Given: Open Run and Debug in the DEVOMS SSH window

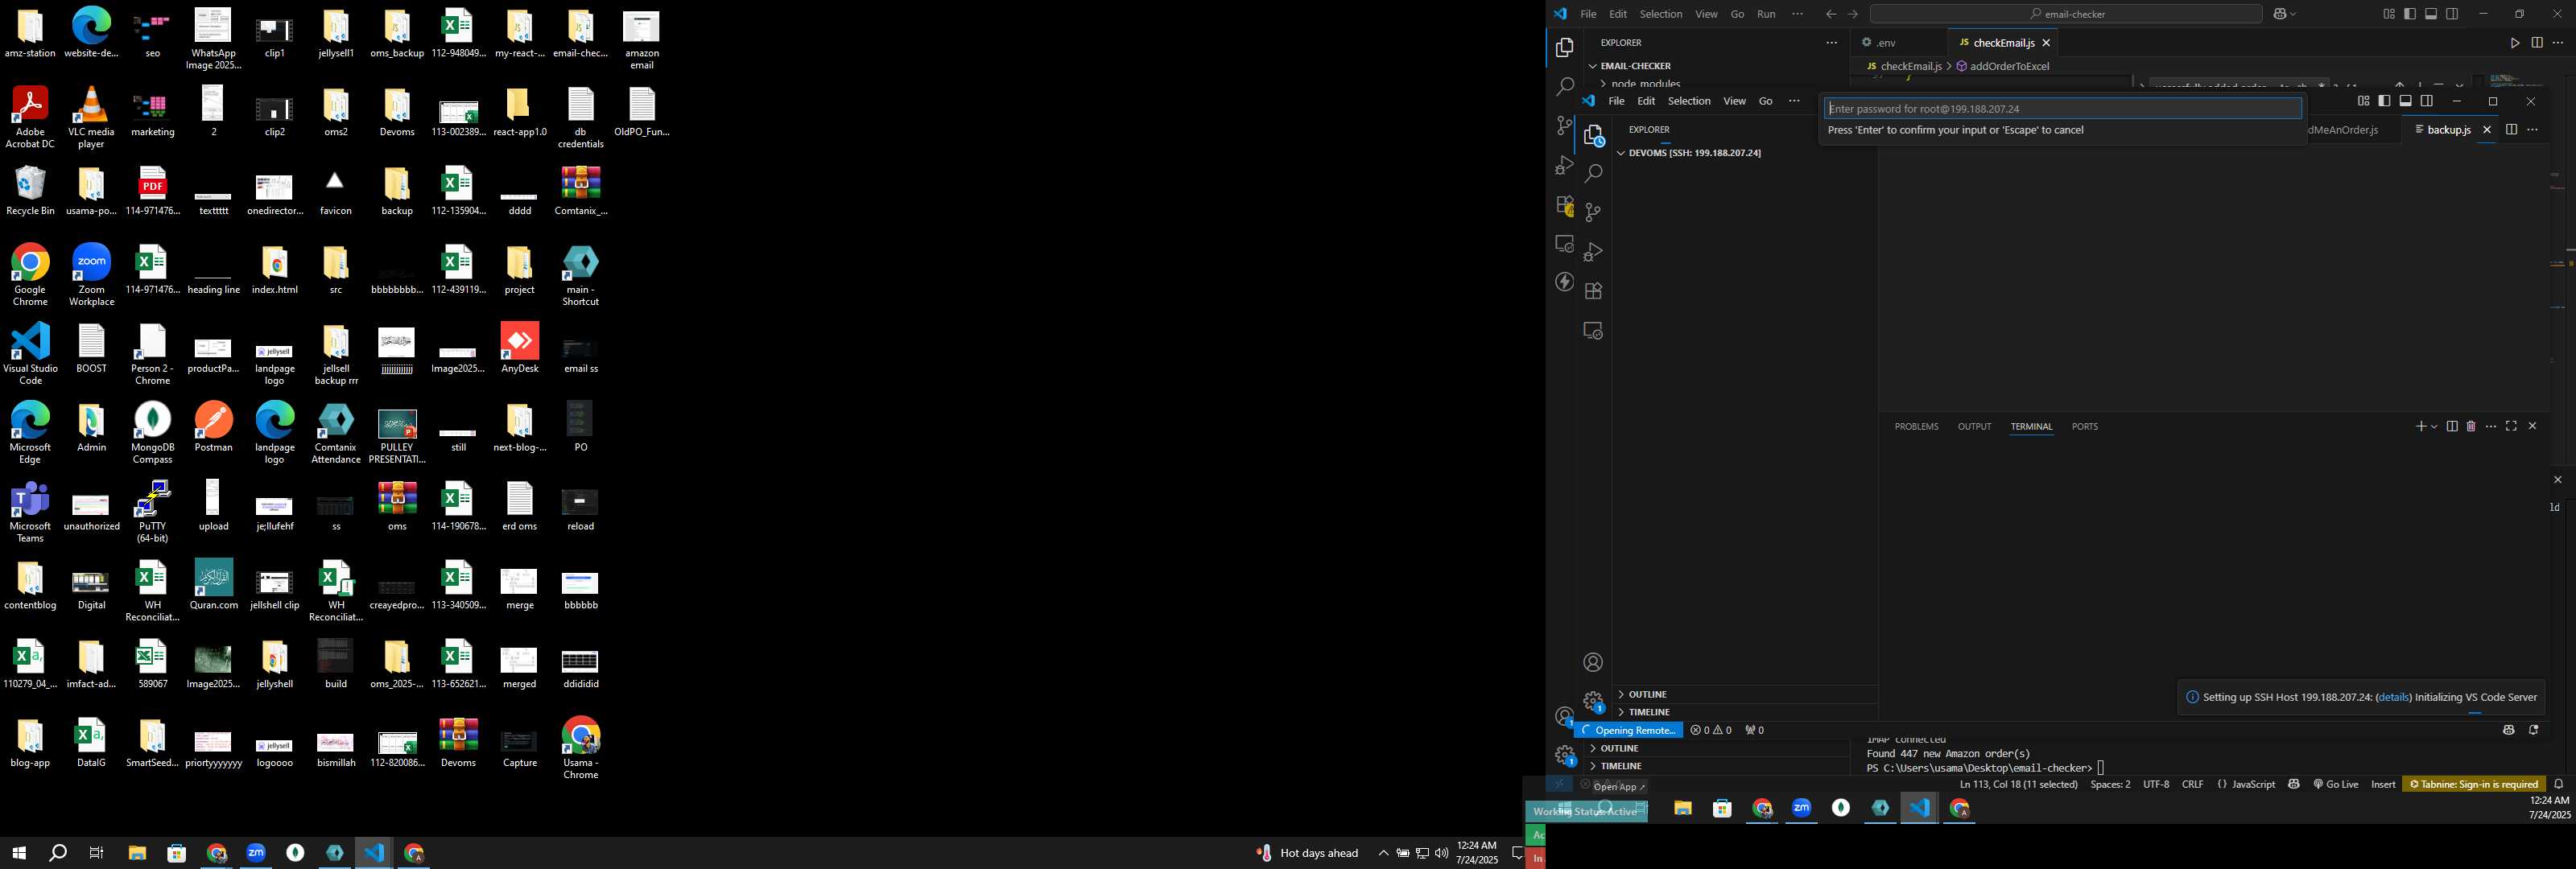Looking at the screenshot, I should pyautogui.click(x=1593, y=251).
